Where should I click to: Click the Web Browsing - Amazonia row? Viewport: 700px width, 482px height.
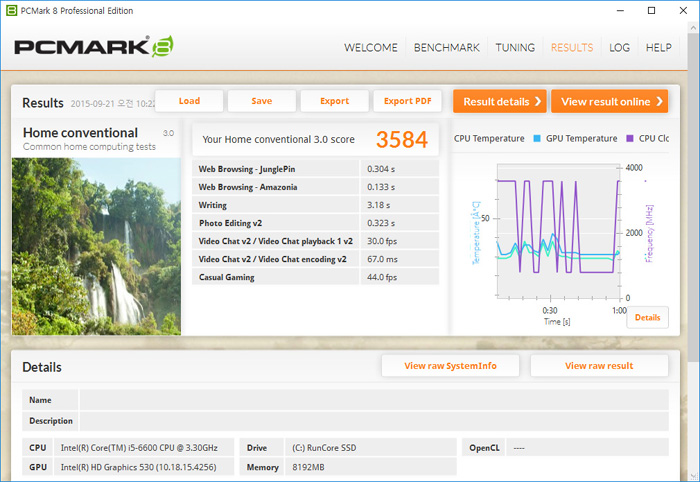click(x=316, y=187)
